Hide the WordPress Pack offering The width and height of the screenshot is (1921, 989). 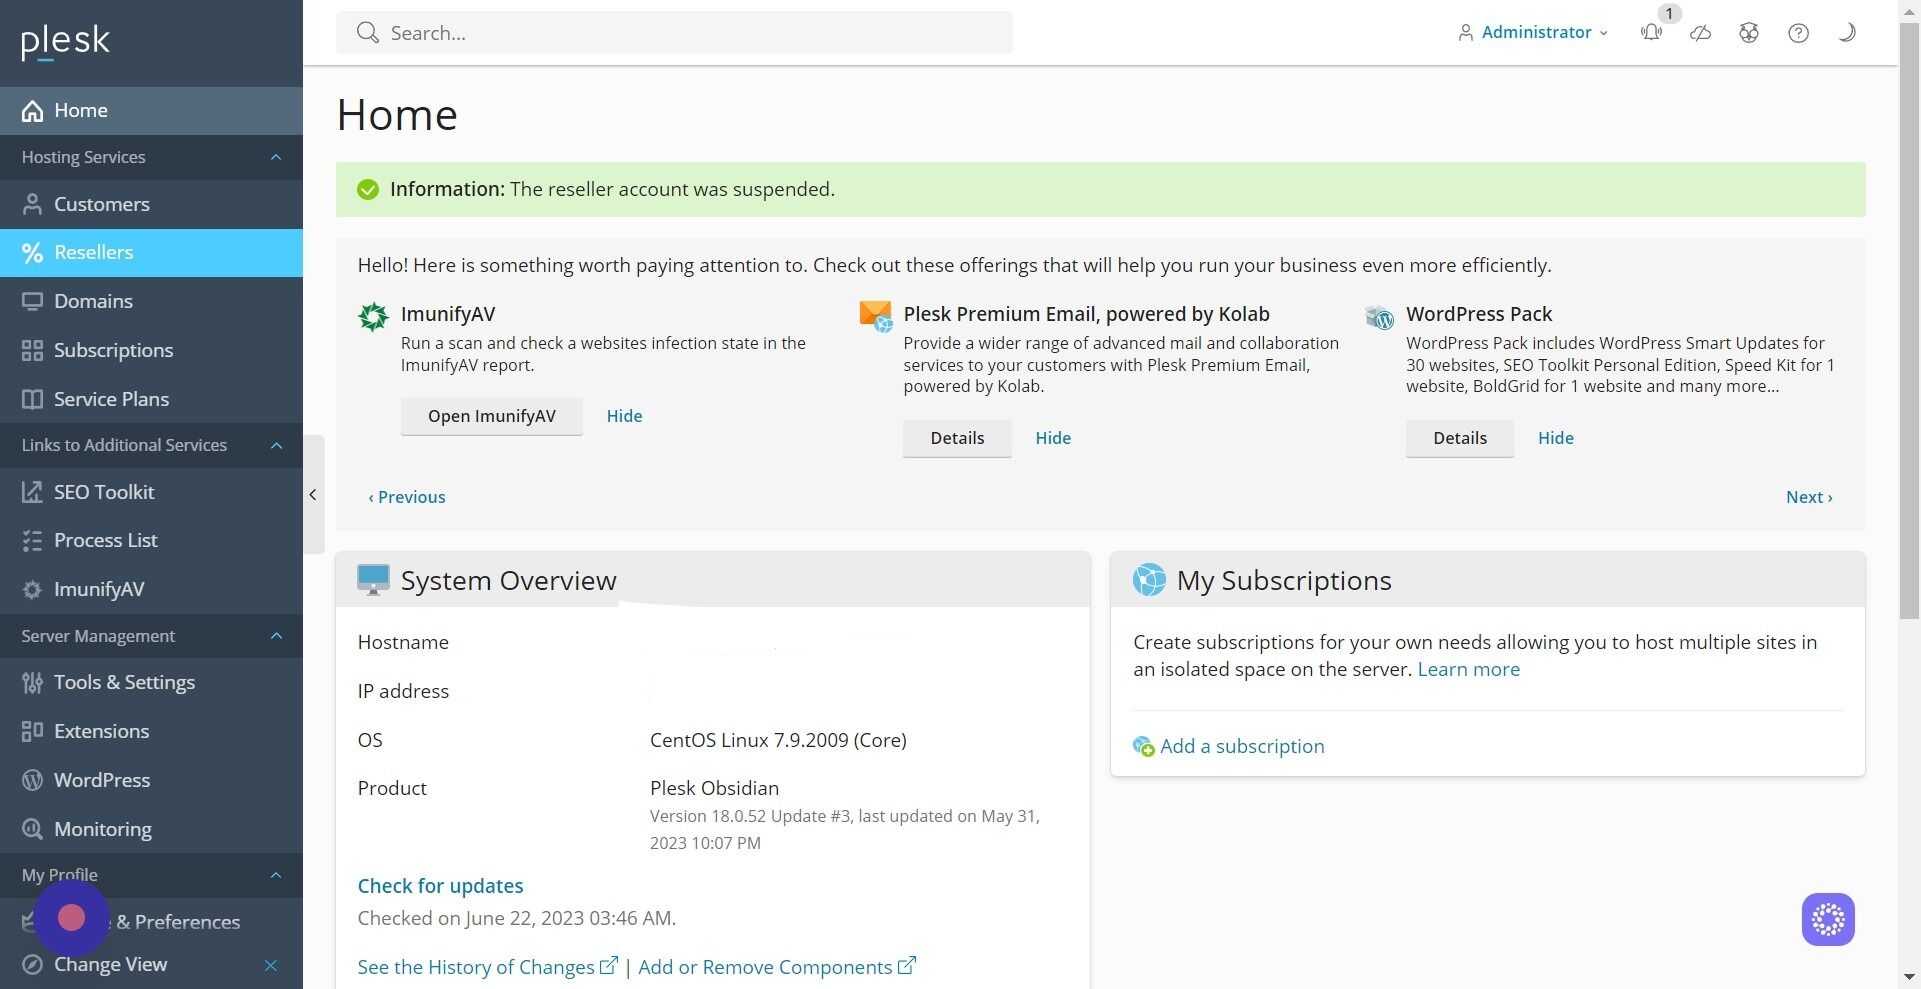pyautogui.click(x=1556, y=438)
